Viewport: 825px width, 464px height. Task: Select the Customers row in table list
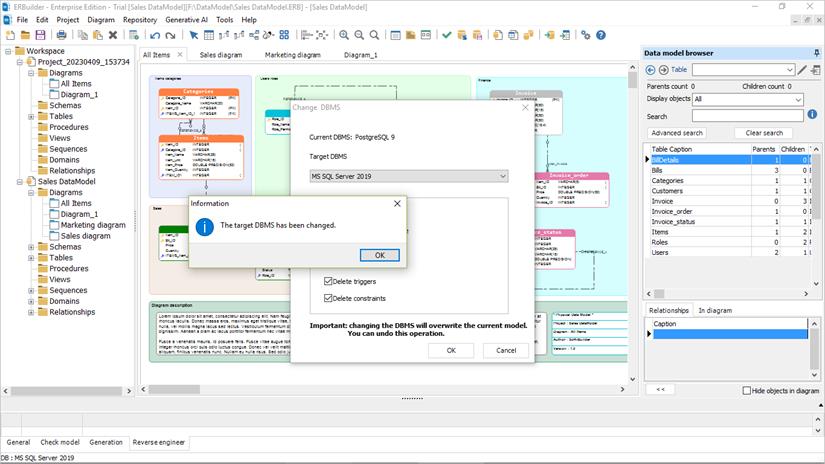tap(729, 191)
